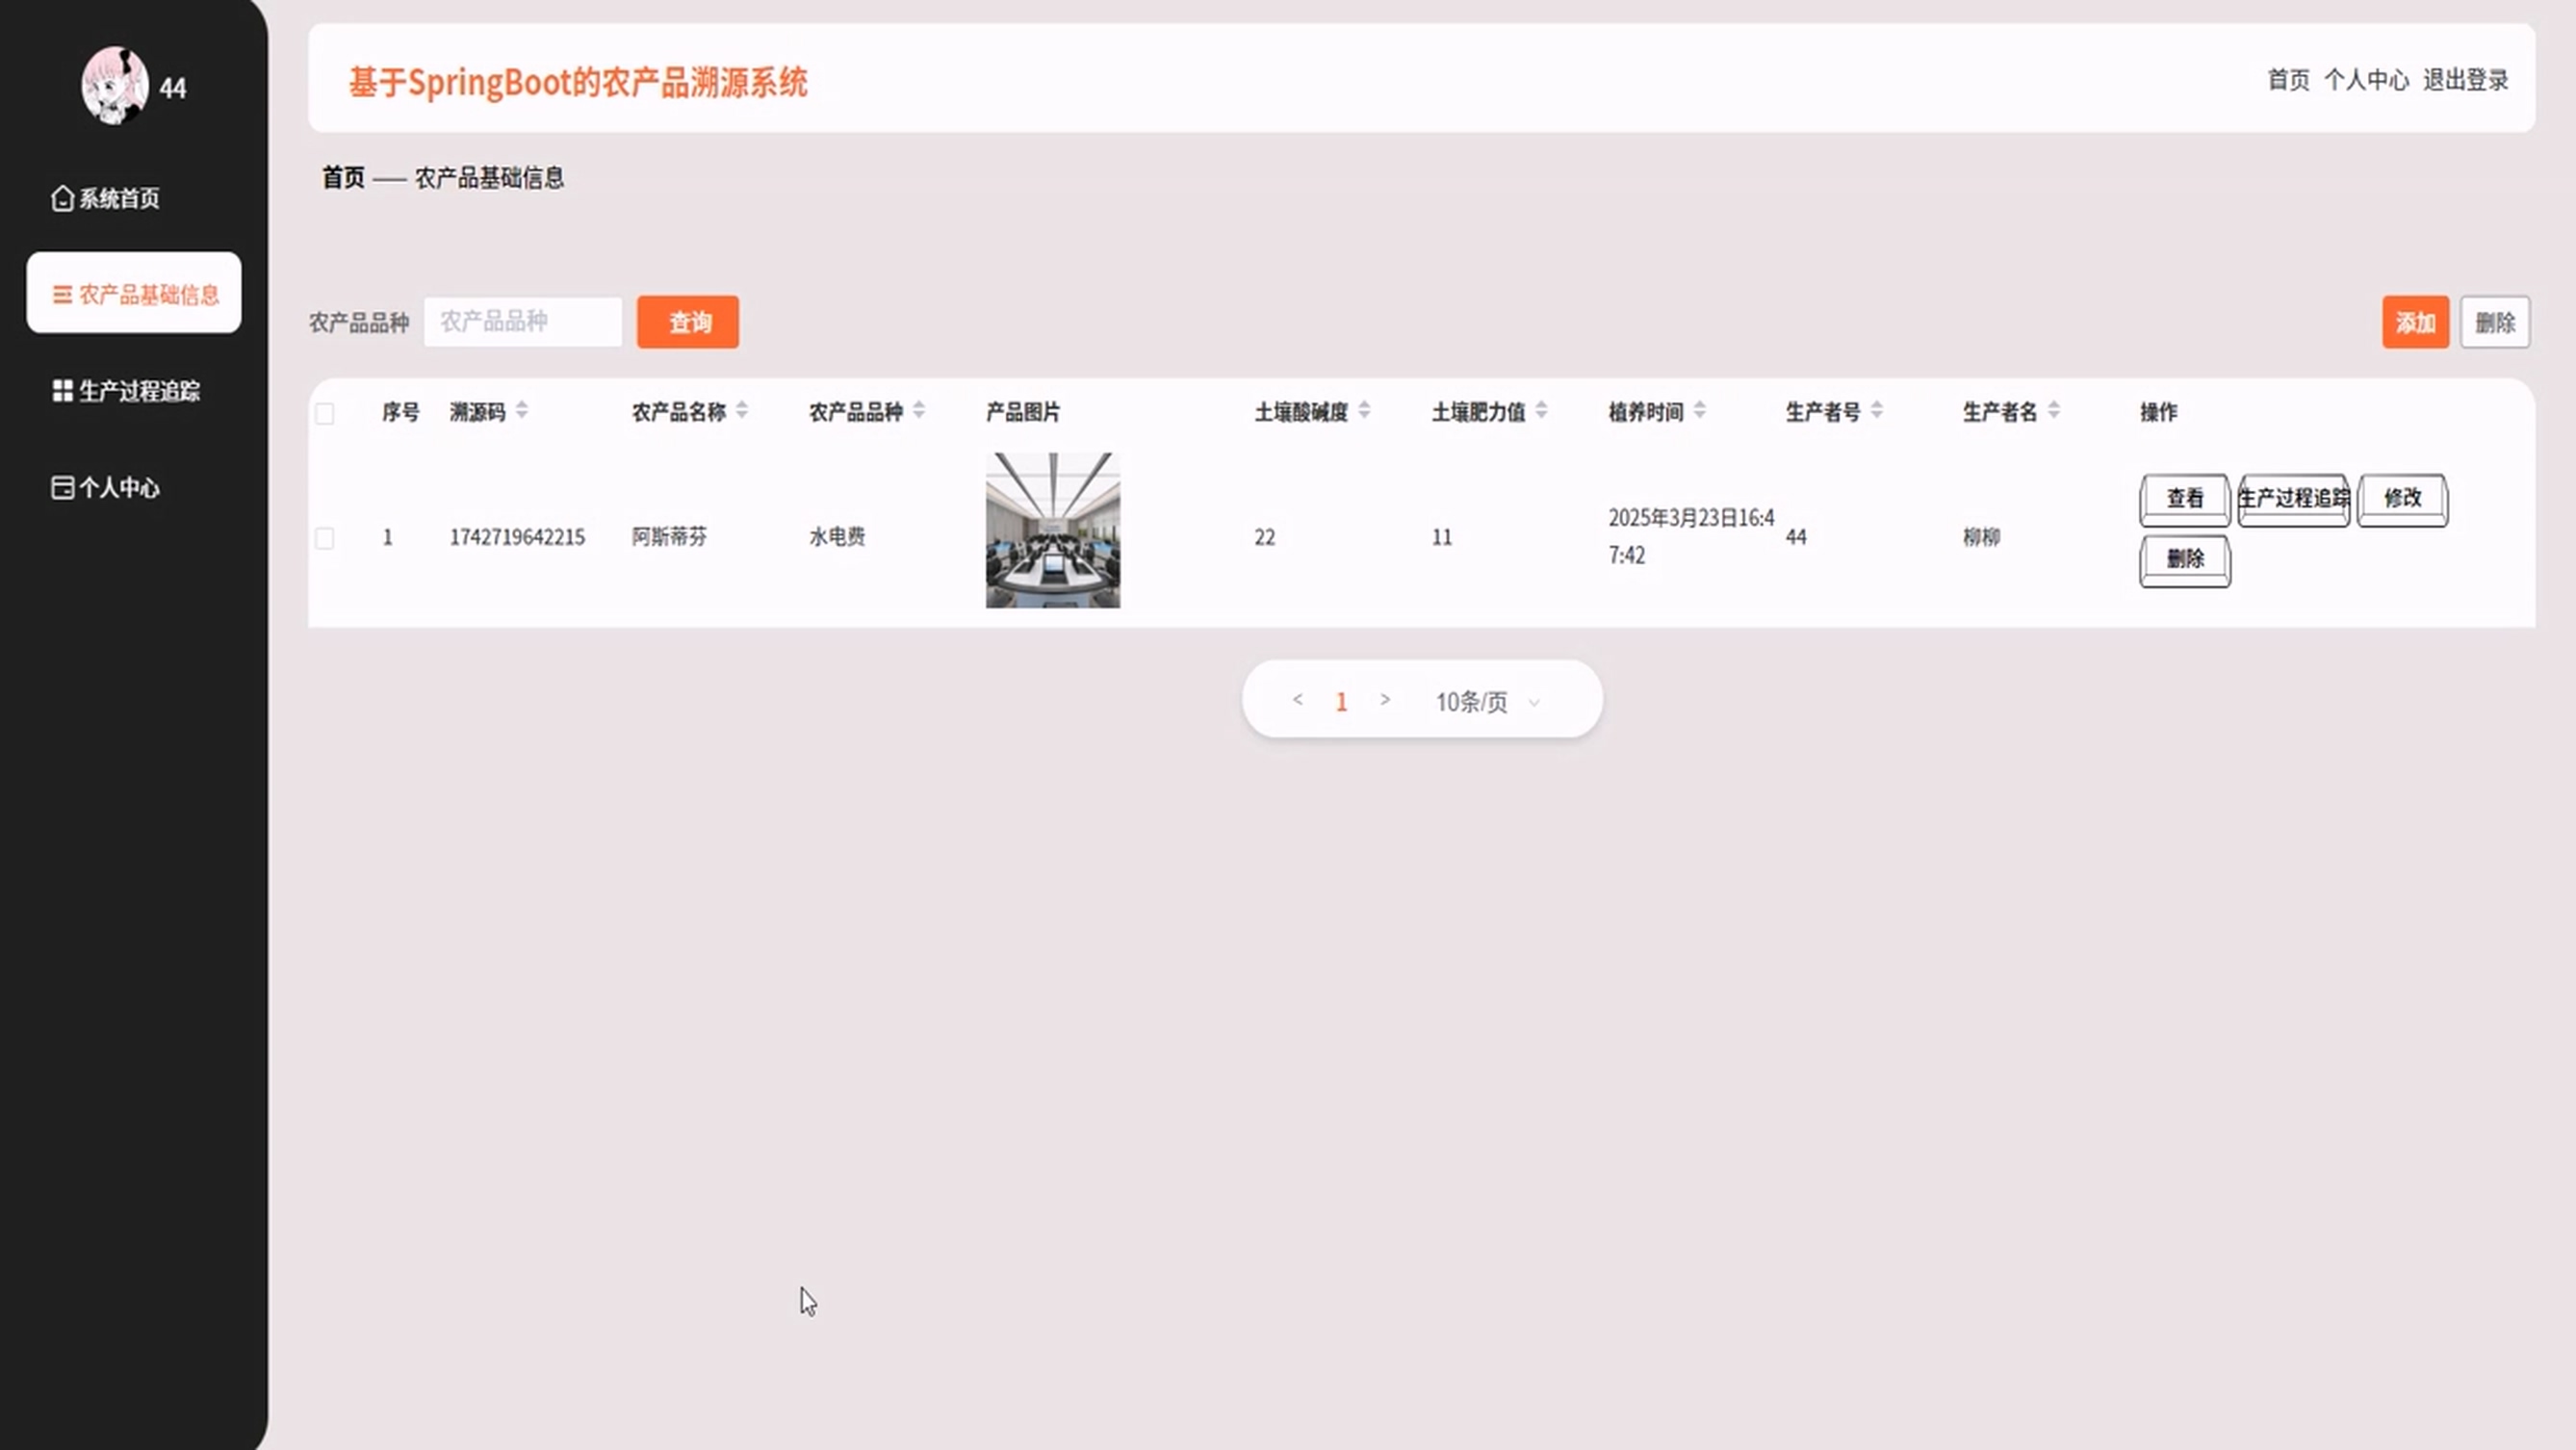Sort by 植养时间 column arrows
The height and width of the screenshot is (1450, 2576).
click(x=1700, y=411)
